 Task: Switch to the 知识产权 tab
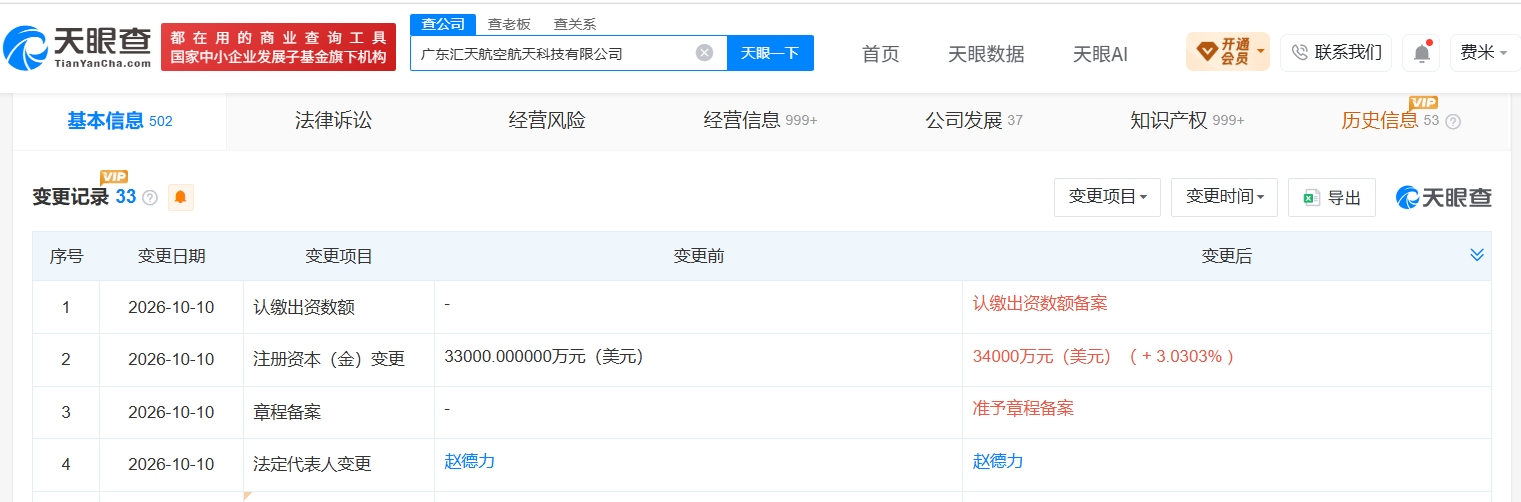pyautogui.click(x=1187, y=121)
